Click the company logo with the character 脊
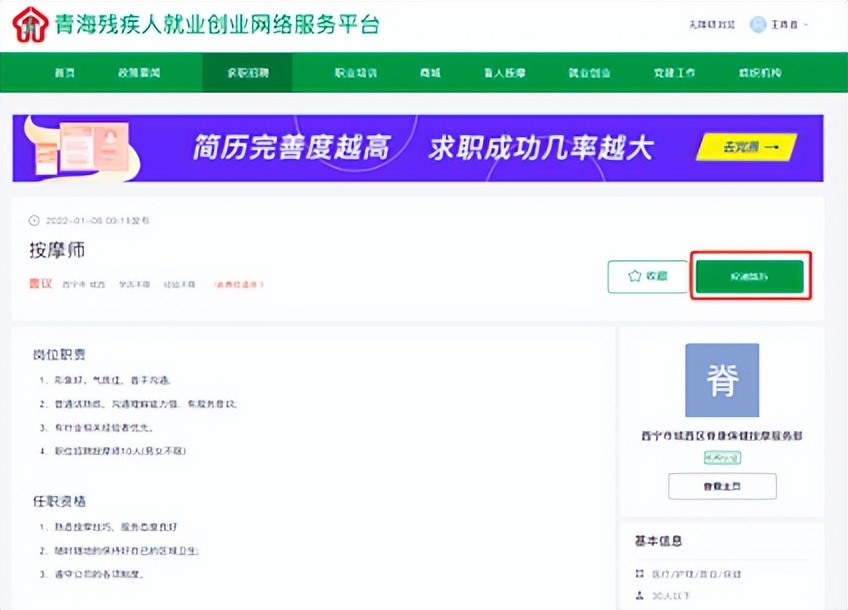848x610 pixels. pyautogui.click(x=721, y=380)
